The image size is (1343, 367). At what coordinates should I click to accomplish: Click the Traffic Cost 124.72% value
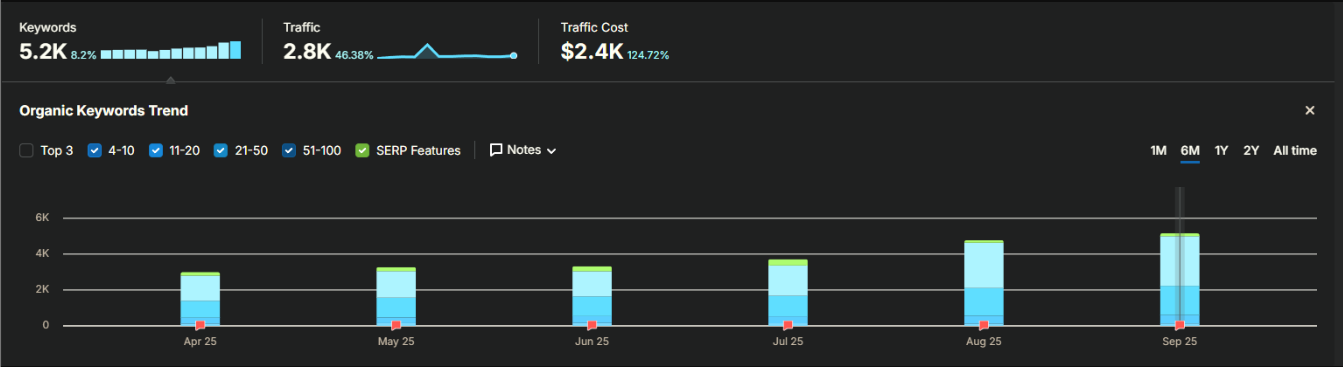[648, 55]
